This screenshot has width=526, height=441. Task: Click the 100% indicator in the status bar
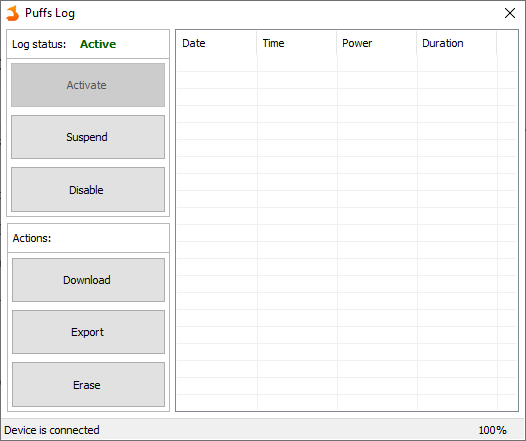click(x=492, y=430)
